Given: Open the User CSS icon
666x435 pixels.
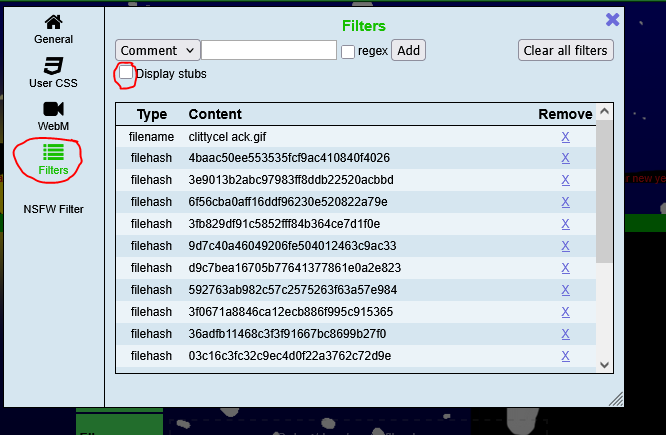Looking at the screenshot, I should (x=53, y=66).
